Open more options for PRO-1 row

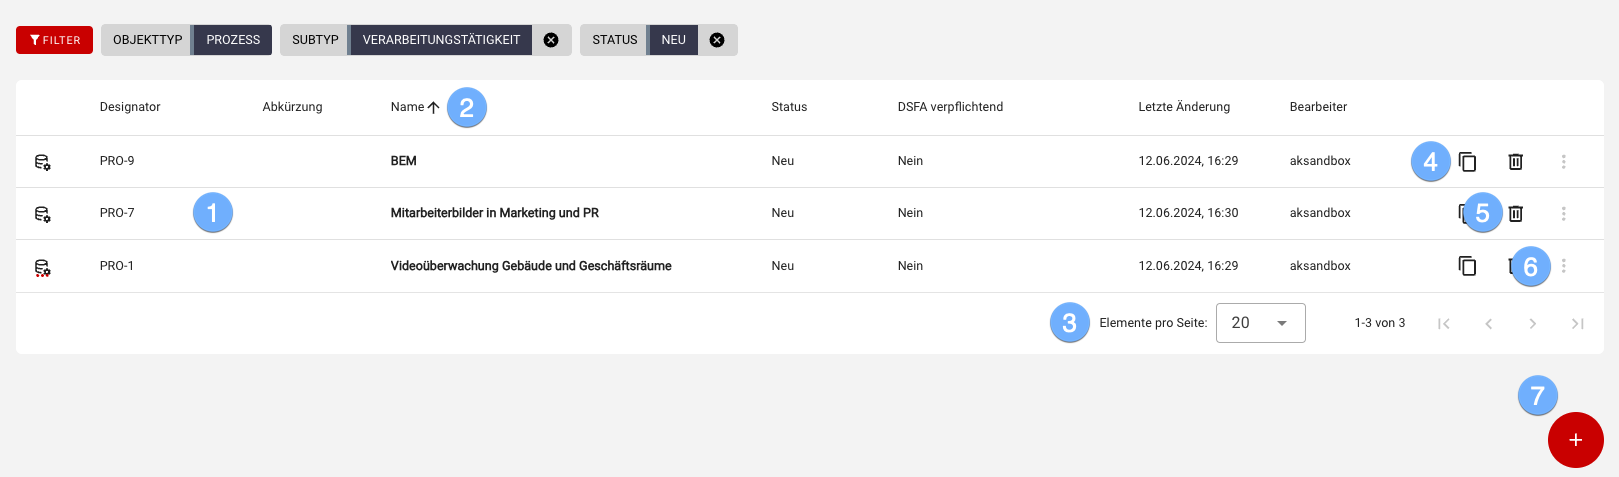(1563, 266)
